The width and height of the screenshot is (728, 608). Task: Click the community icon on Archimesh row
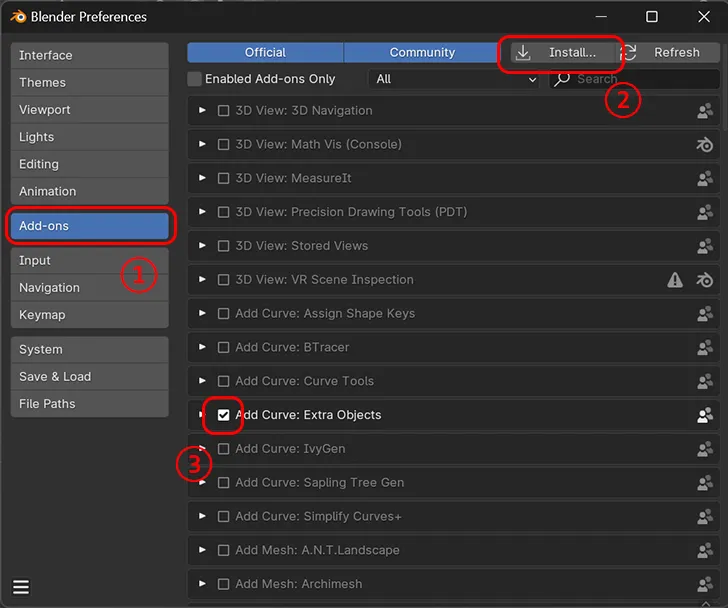tap(705, 584)
